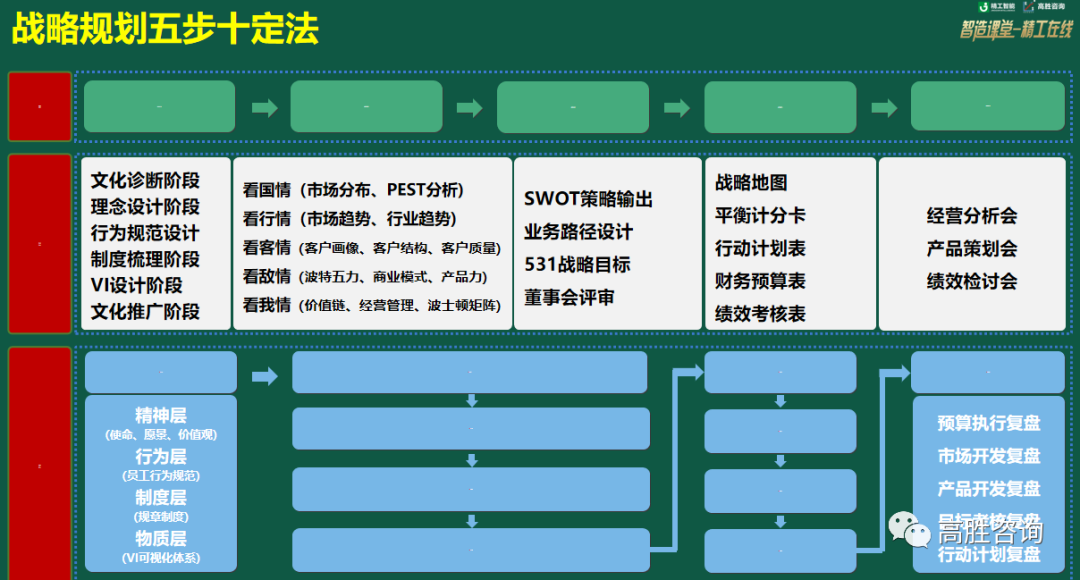
Task: Click the arrow between second and third green boxes
Action: pyautogui.click(x=469, y=108)
